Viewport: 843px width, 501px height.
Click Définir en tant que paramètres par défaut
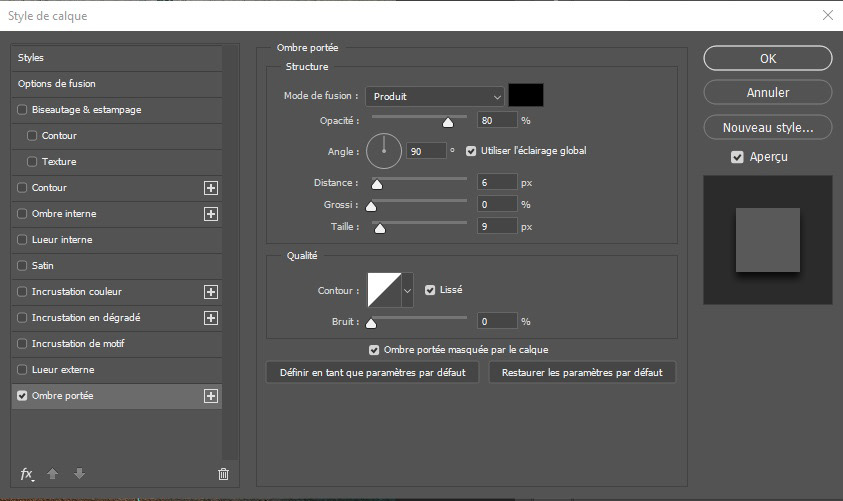tap(373, 373)
